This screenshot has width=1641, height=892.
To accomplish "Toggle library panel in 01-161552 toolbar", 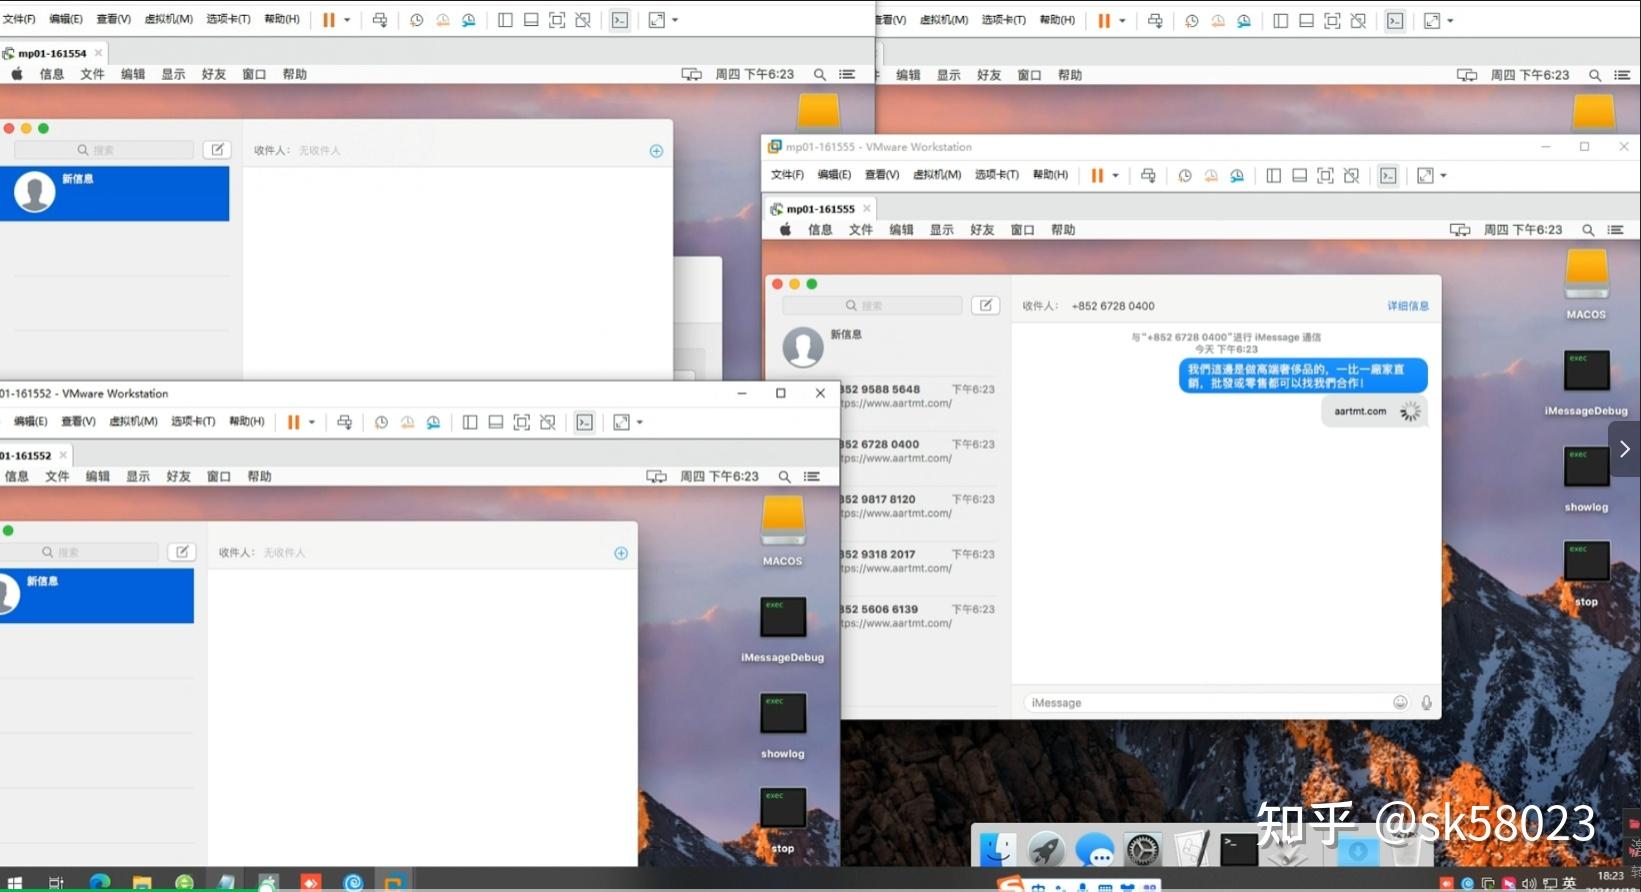I will point(470,422).
